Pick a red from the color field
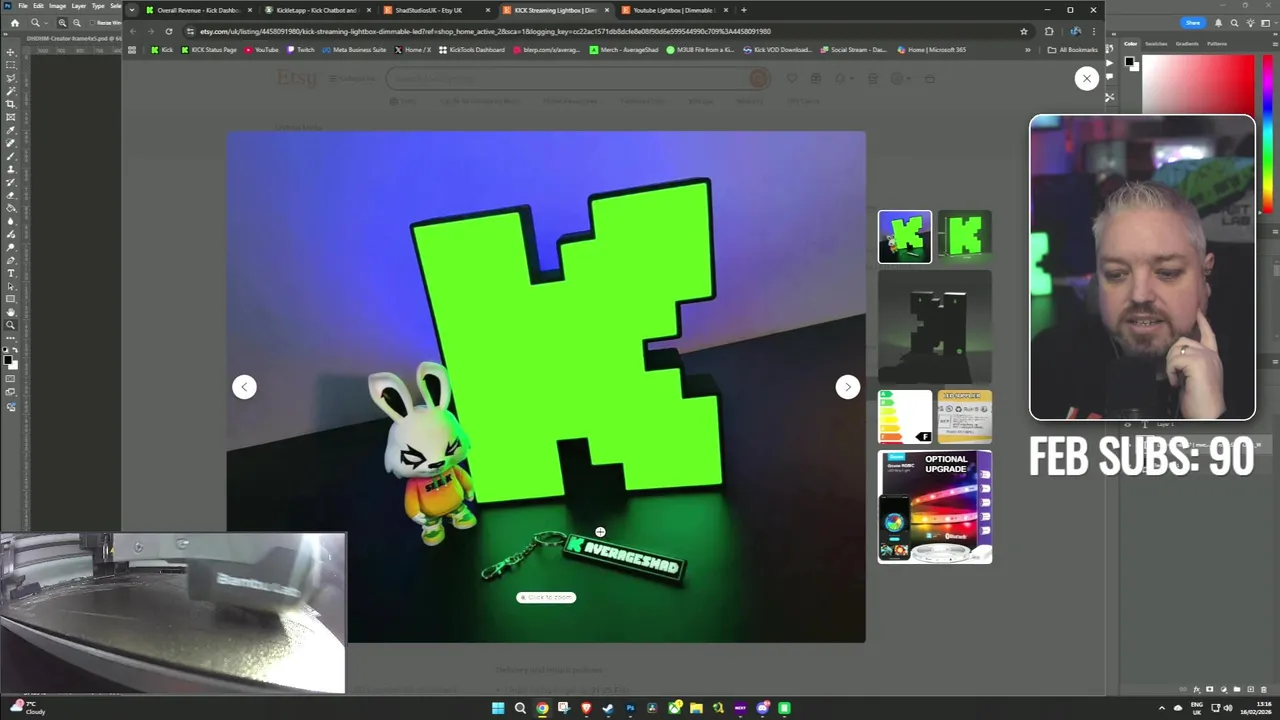Image resolution: width=1280 pixels, height=720 pixels. (1199, 85)
